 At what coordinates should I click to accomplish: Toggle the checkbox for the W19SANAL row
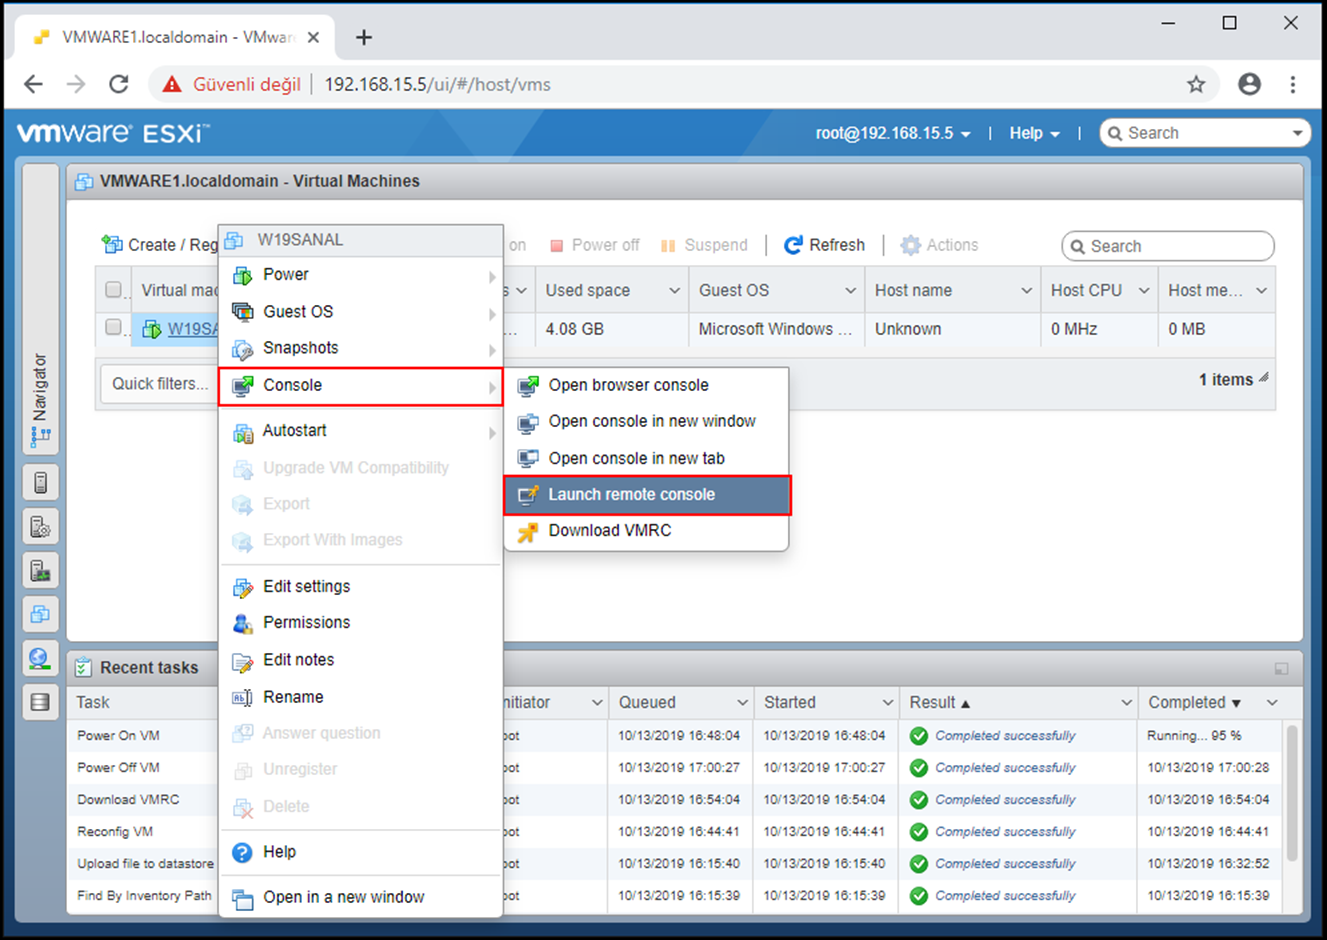point(113,327)
